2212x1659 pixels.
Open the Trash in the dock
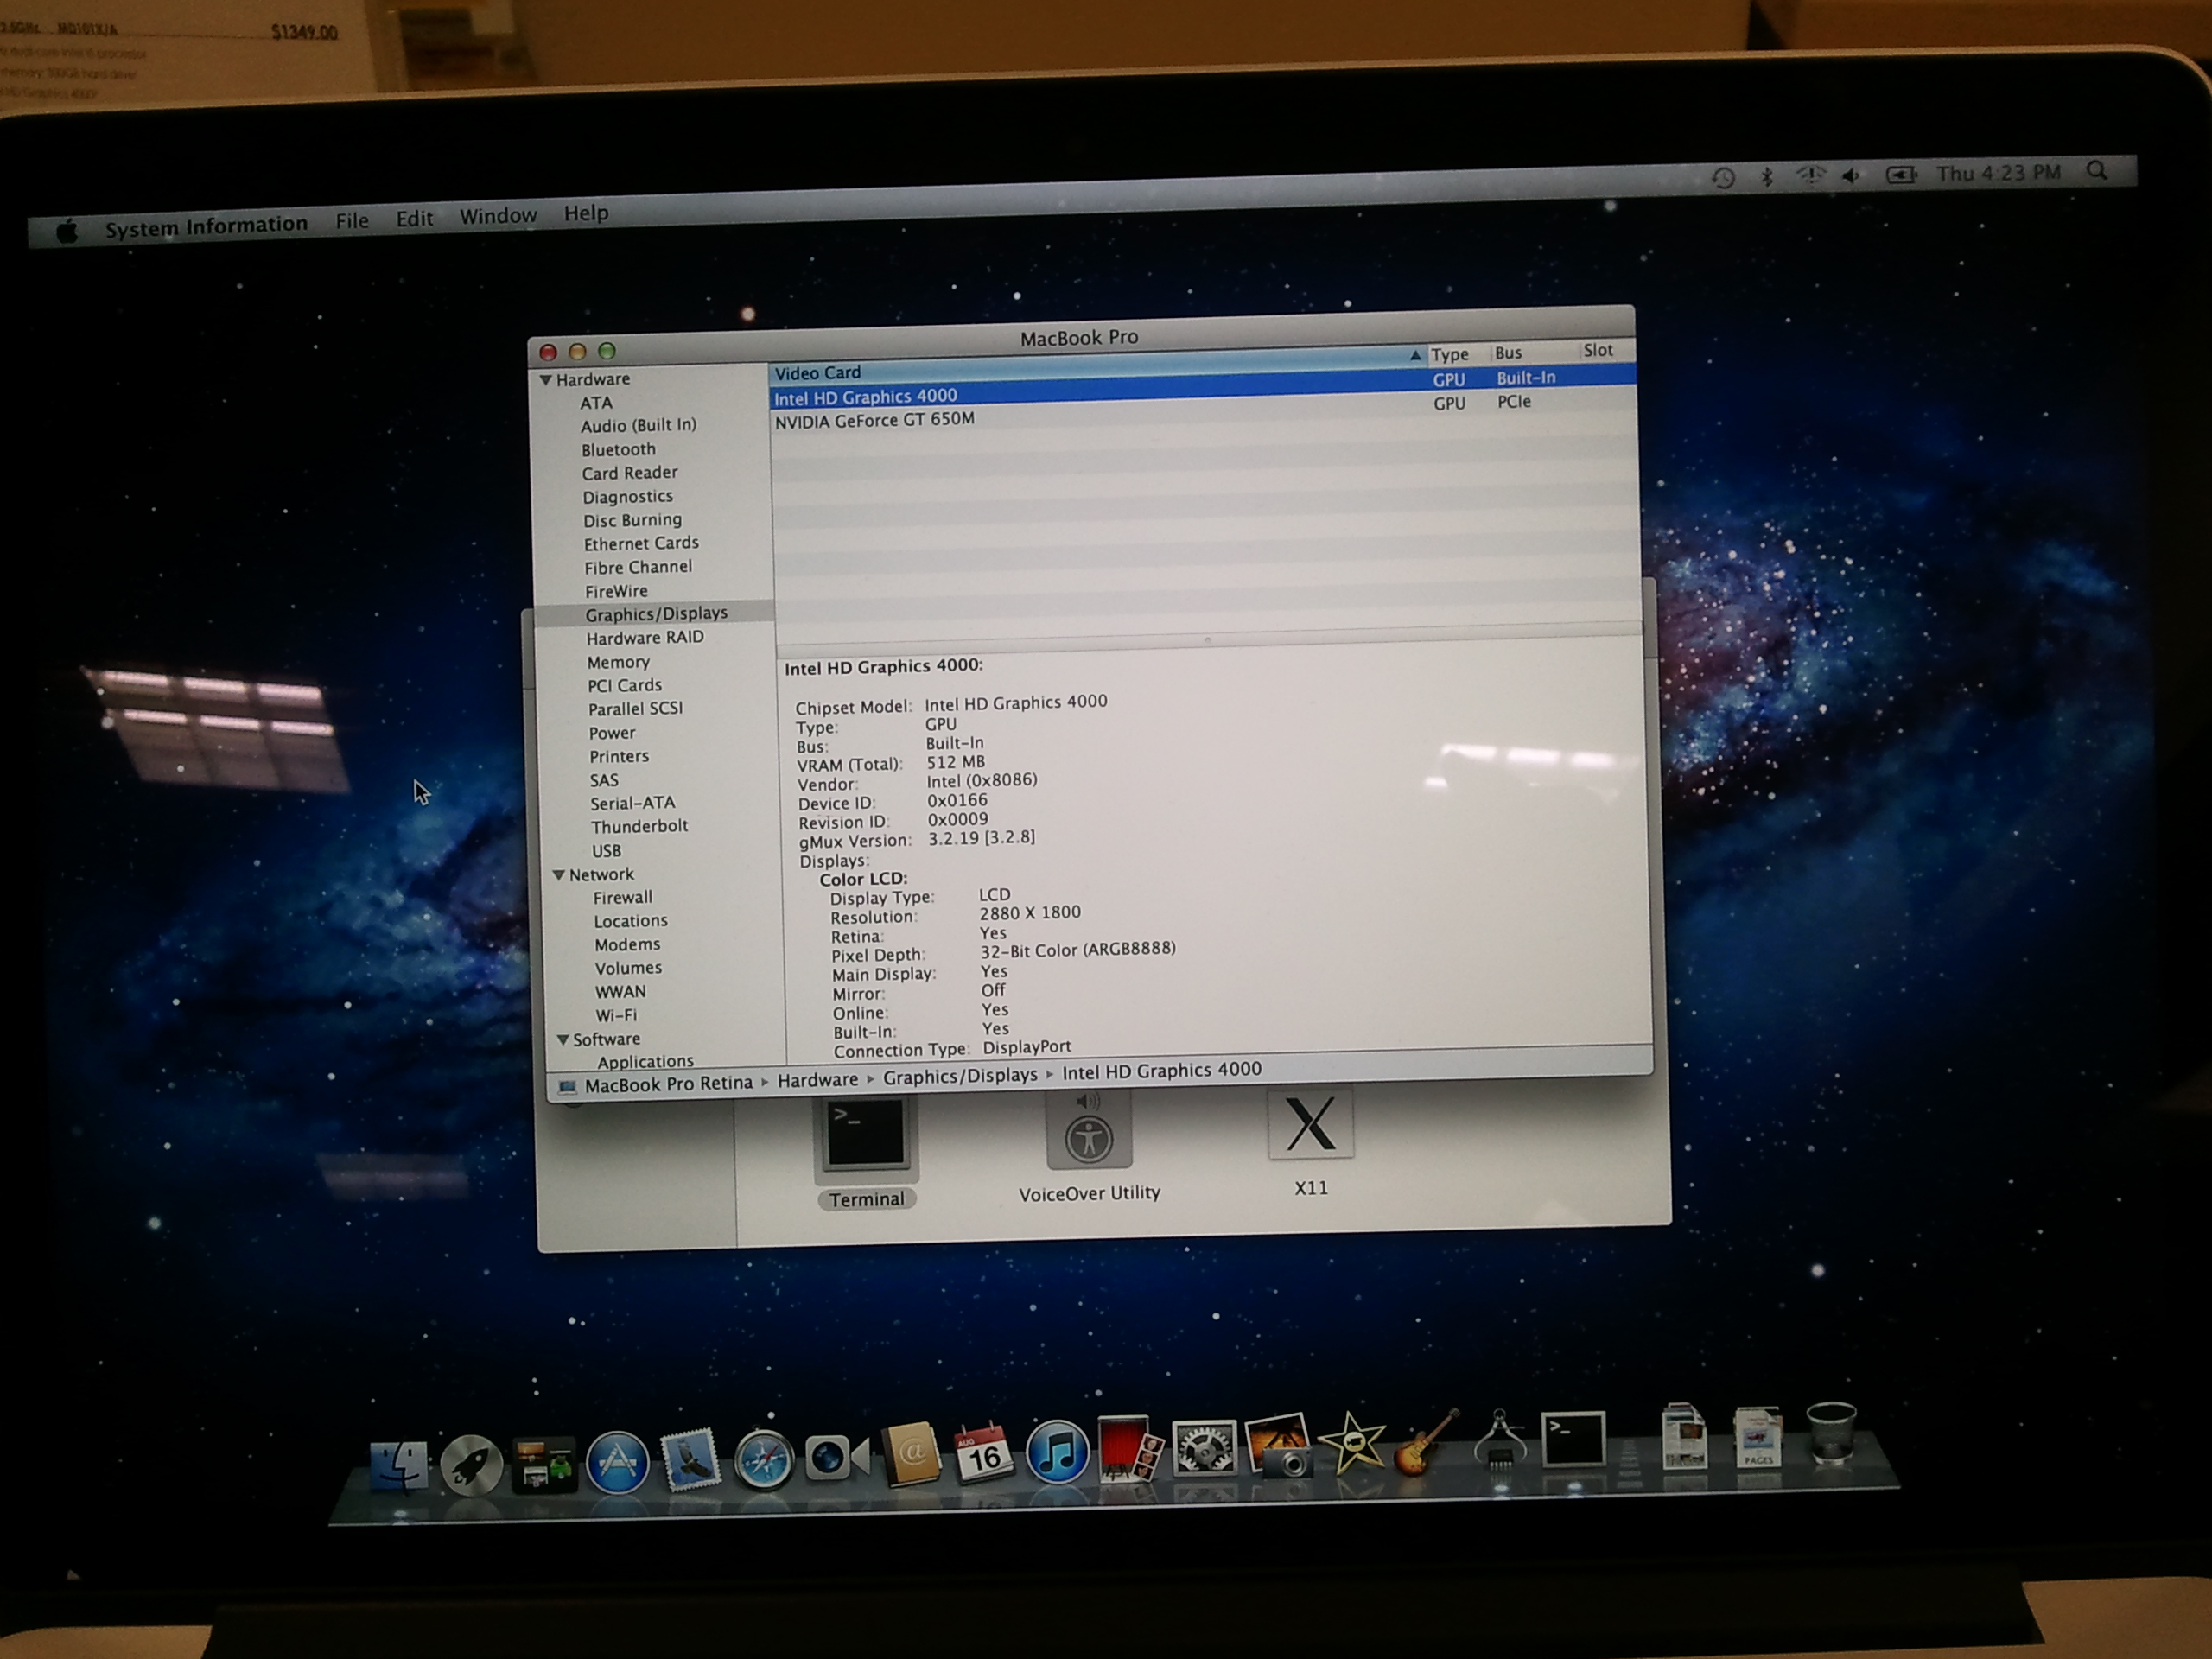[1831, 1433]
